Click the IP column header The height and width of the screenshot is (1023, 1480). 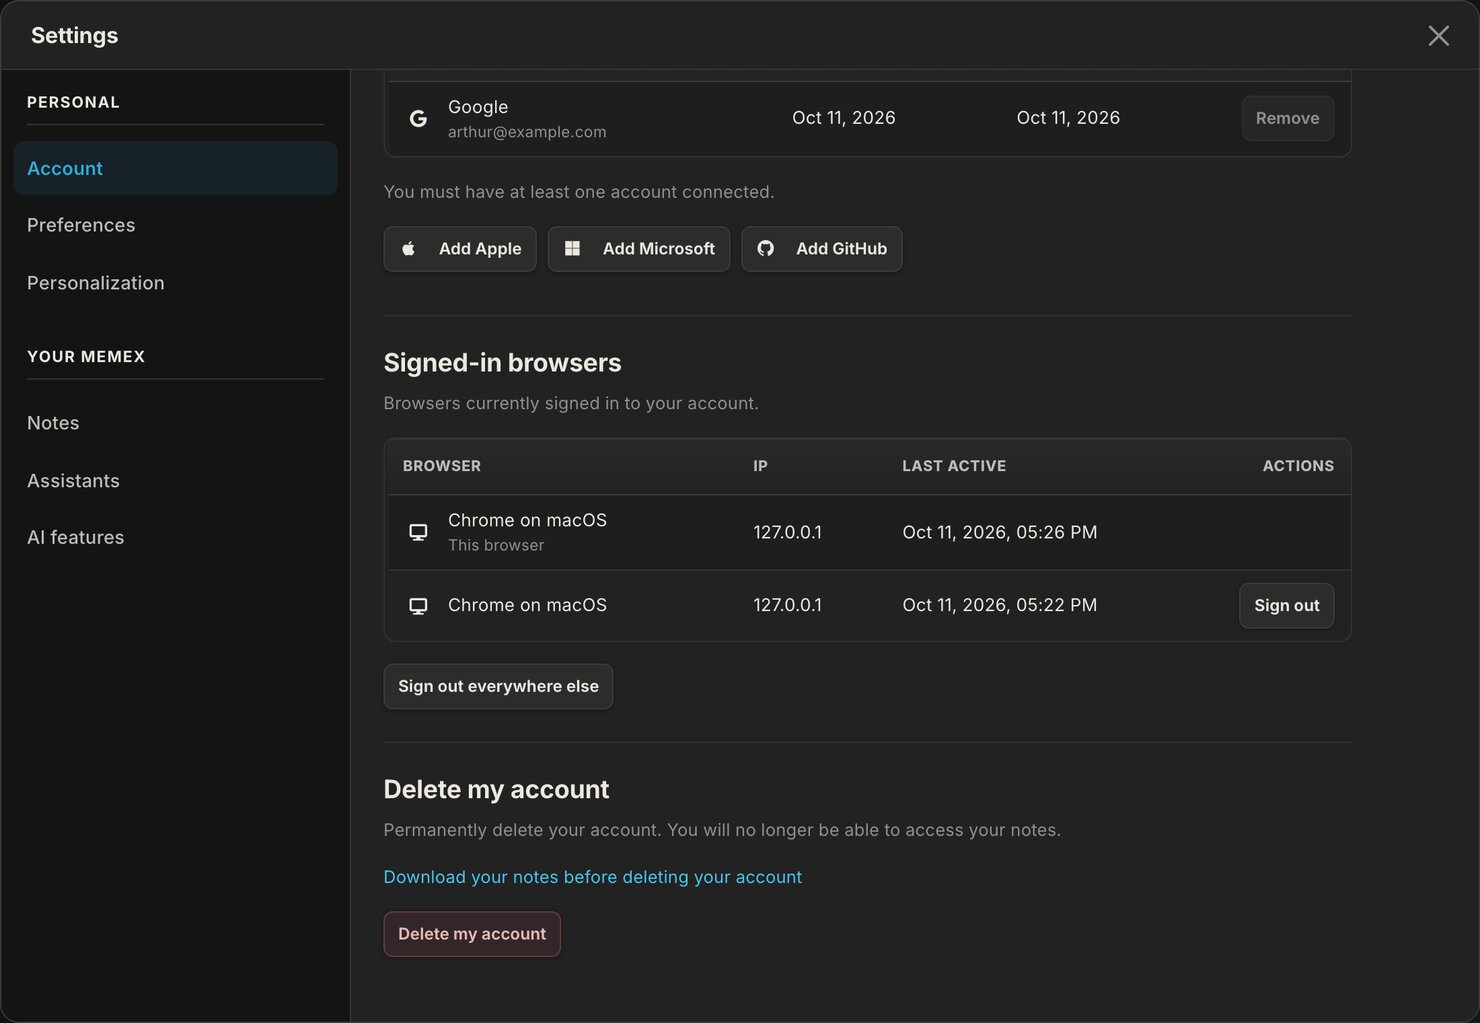[x=761, y=466]
